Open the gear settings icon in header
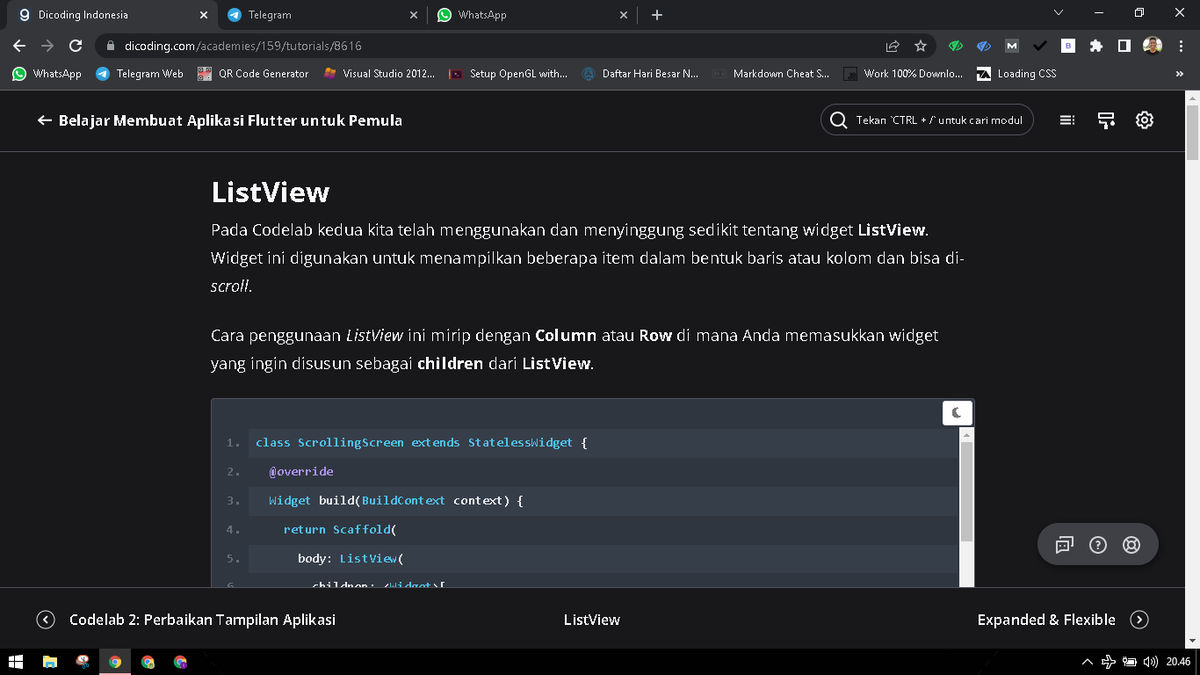This screenshot has width=1200, height=675. pyautogui.click(x=1145, y=120)
